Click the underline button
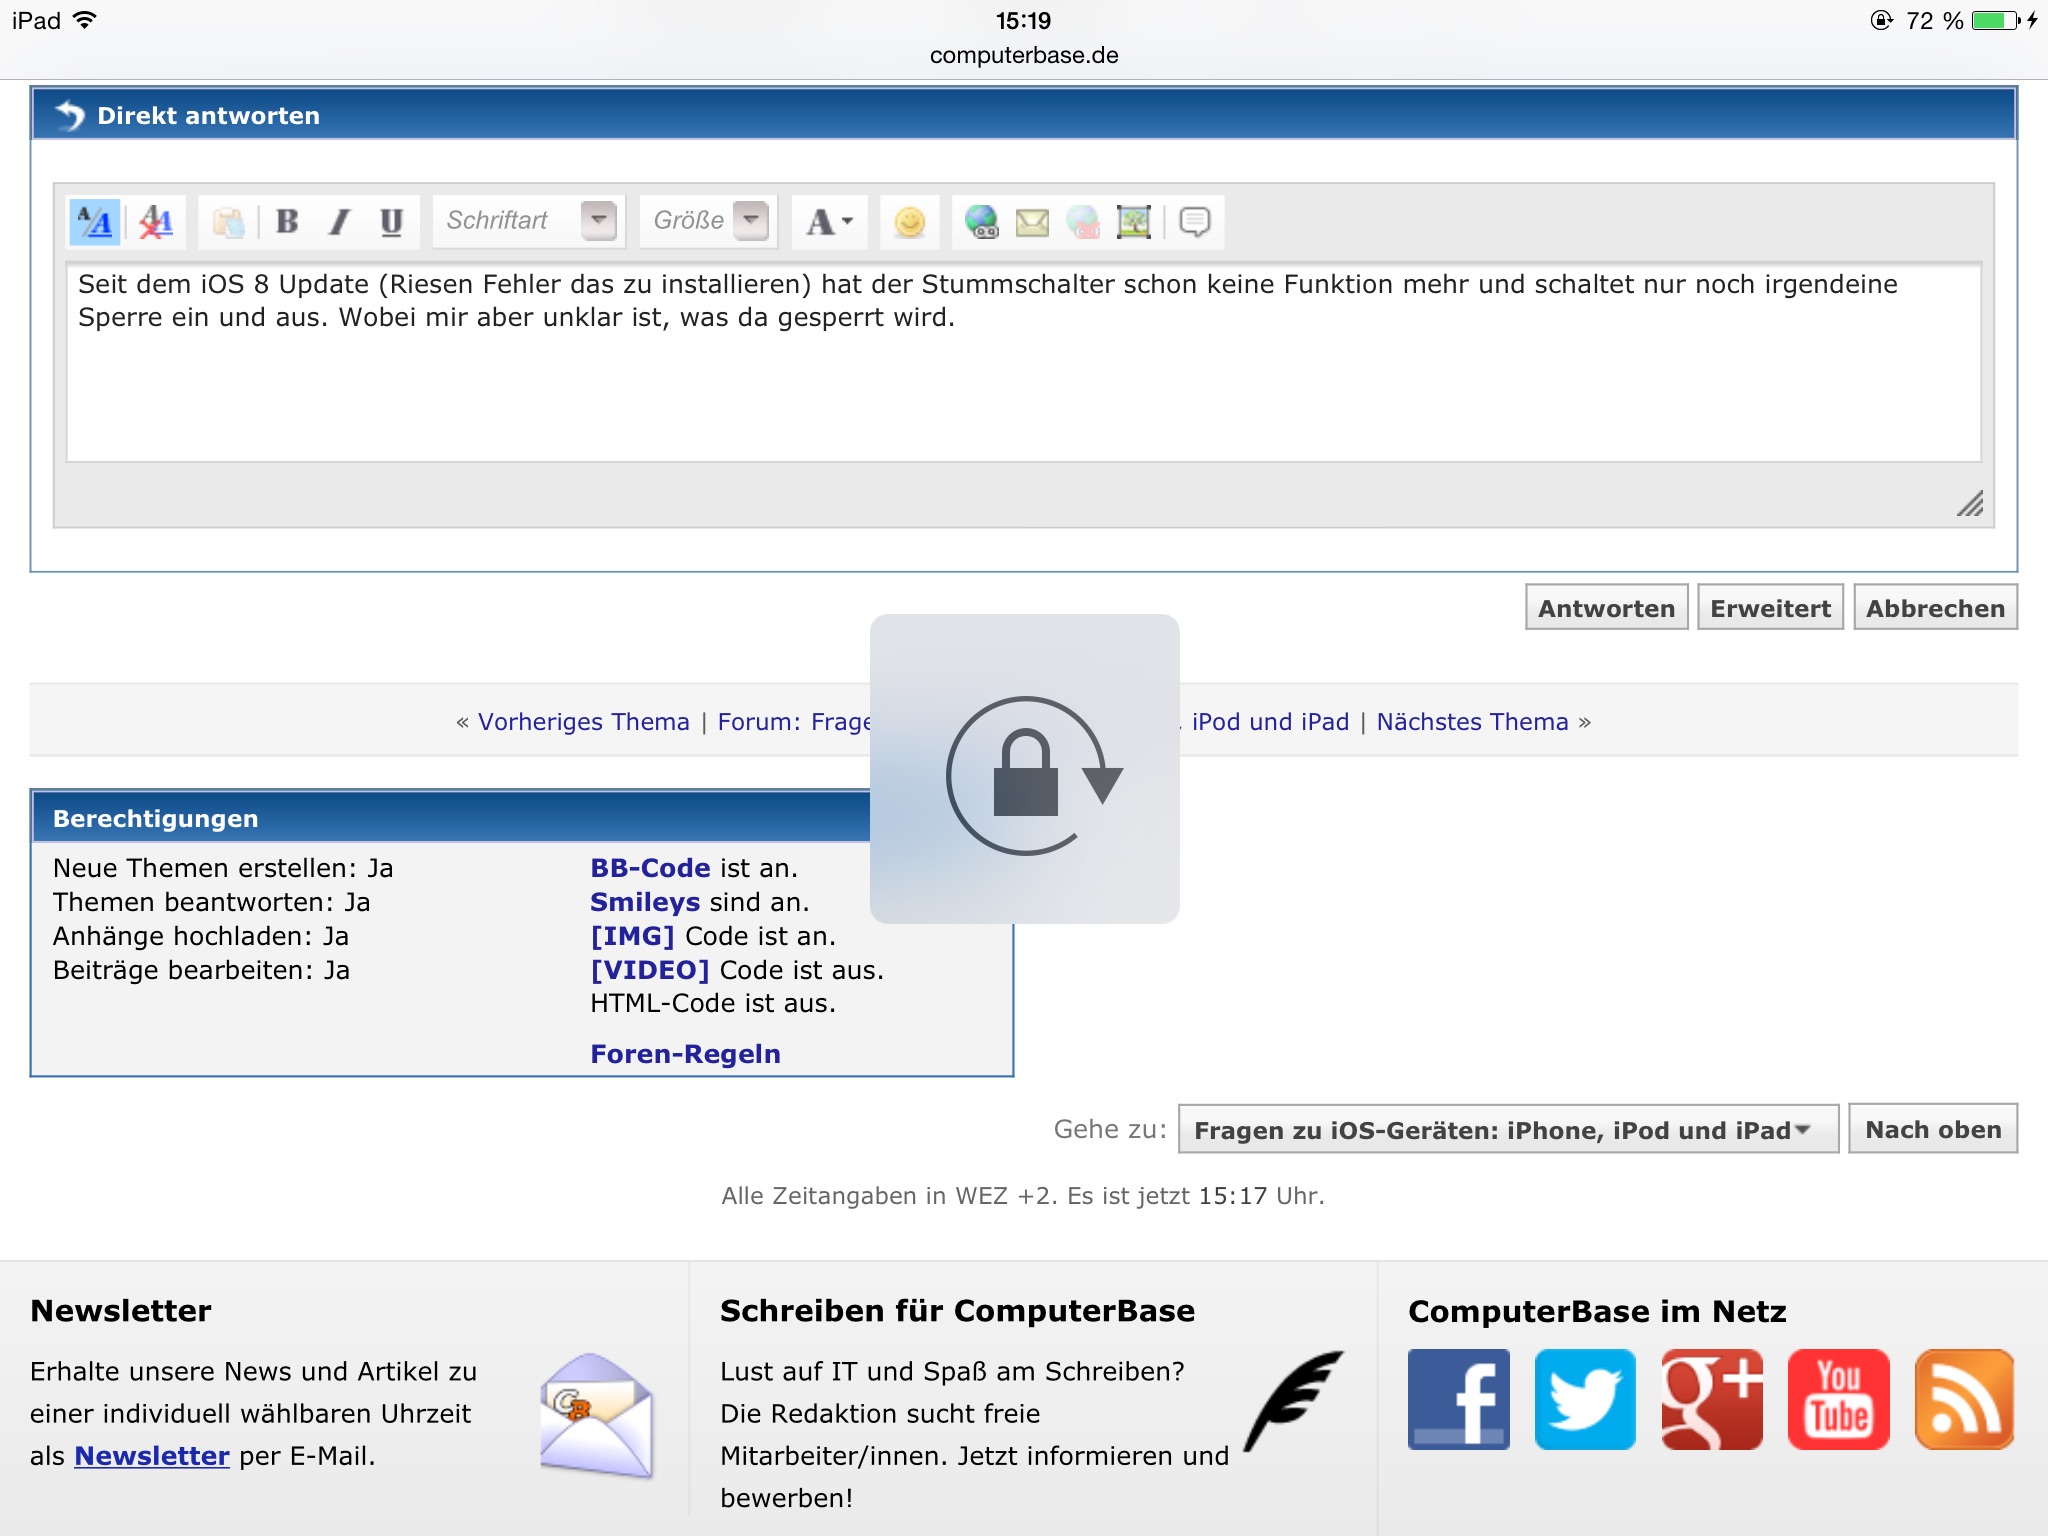2048x1536 pixels. click(x=391, y=222)
